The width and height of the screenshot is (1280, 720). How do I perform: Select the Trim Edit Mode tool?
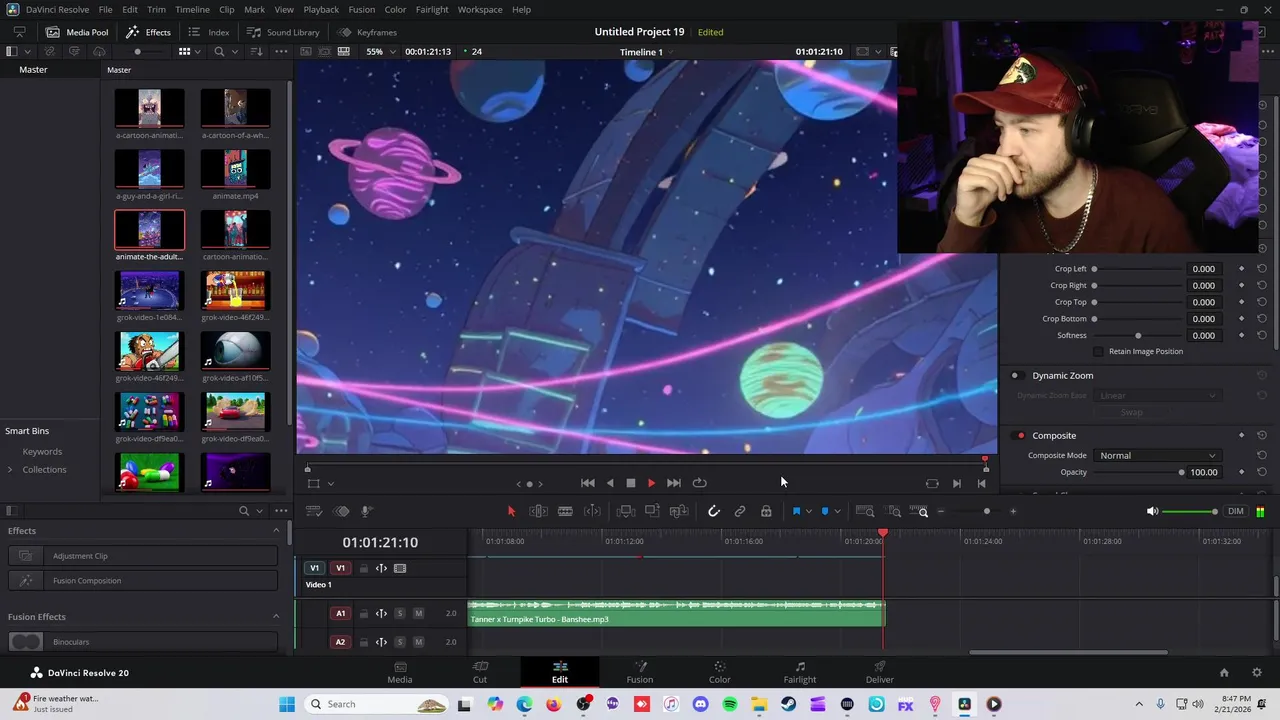[x=538, y=511]
